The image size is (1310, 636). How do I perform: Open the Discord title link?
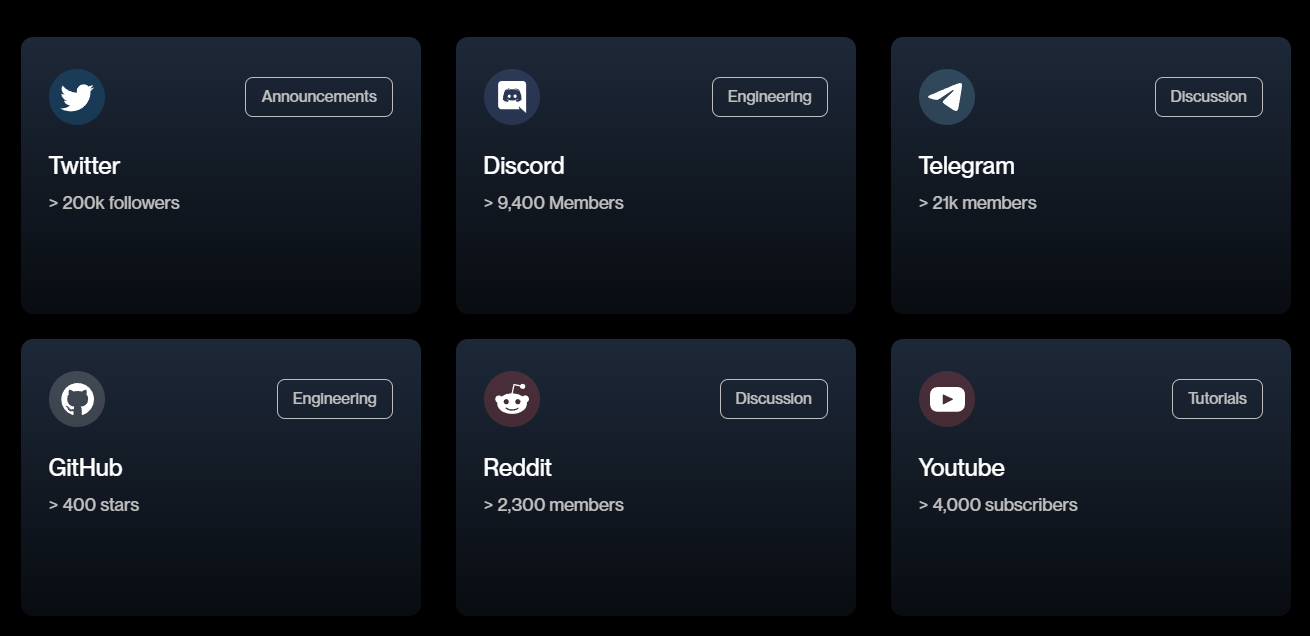[x=524, y=166]
